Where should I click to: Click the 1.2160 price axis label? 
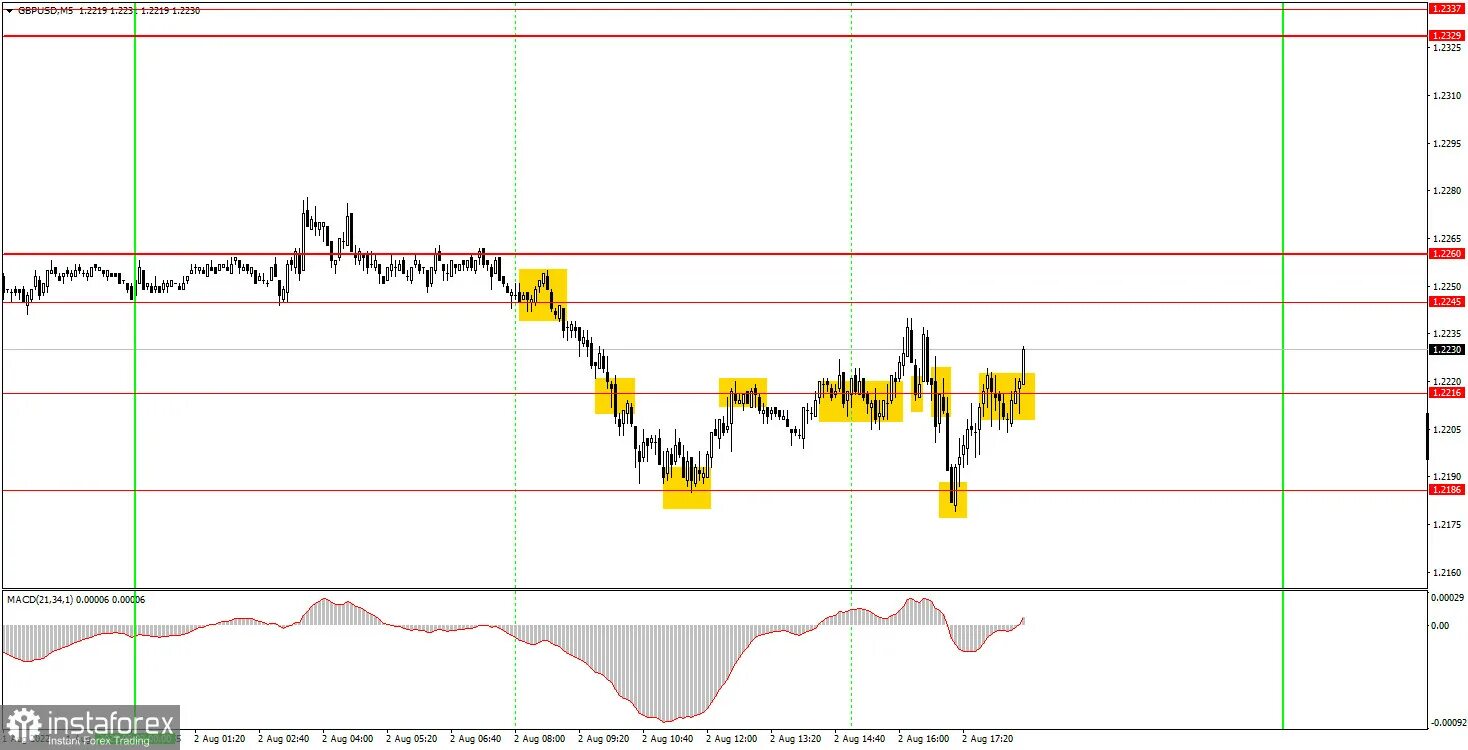[1446, 573]
